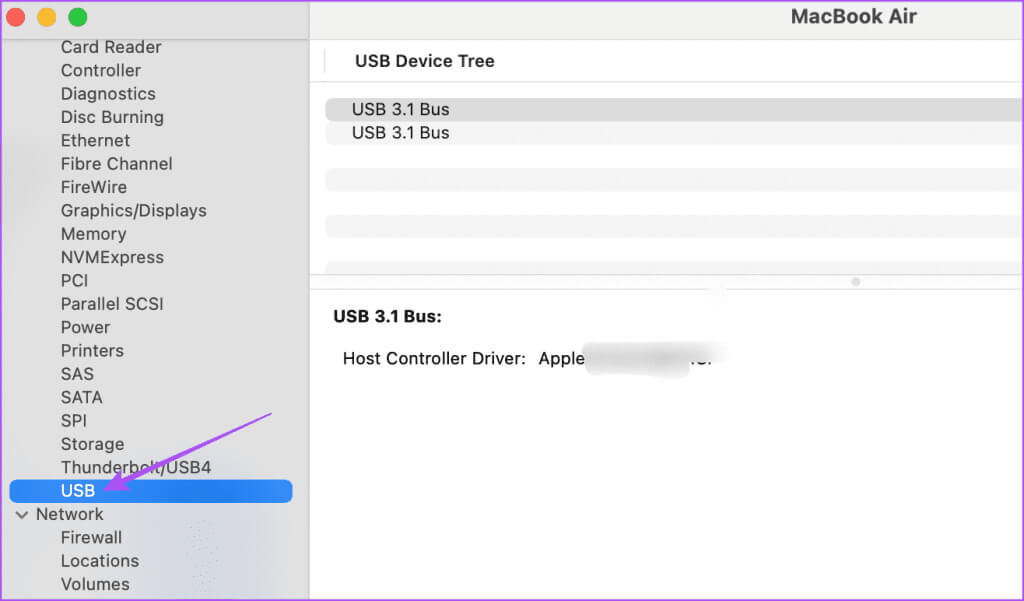Click the pane split divider handle
Image resolution: width=1024 pixels, height=601 pixels.
[856, 282]
